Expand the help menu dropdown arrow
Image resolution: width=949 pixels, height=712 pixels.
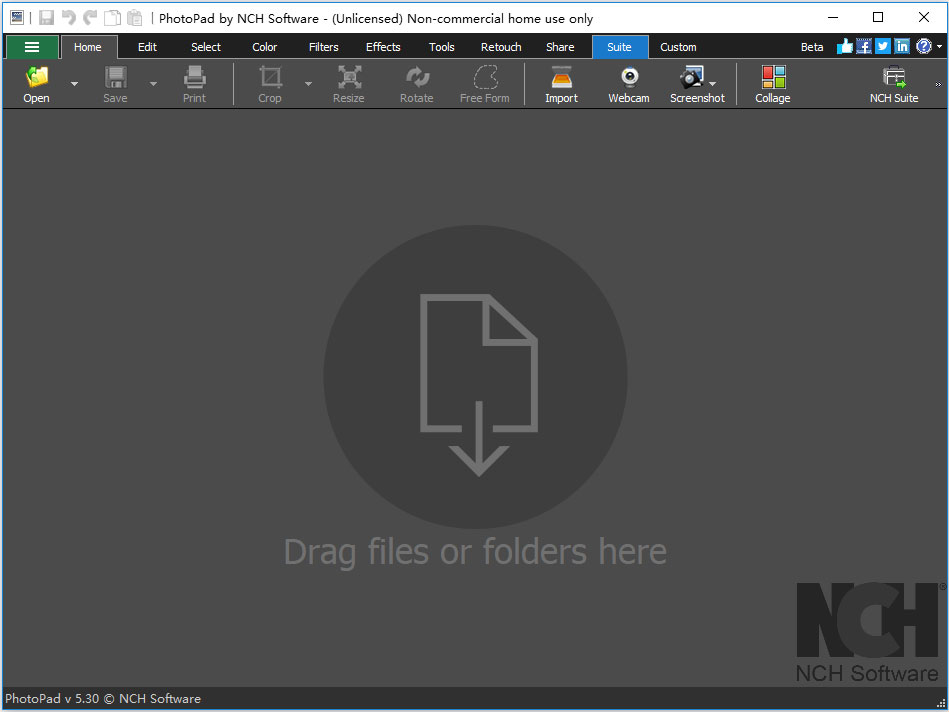(939, 47)
